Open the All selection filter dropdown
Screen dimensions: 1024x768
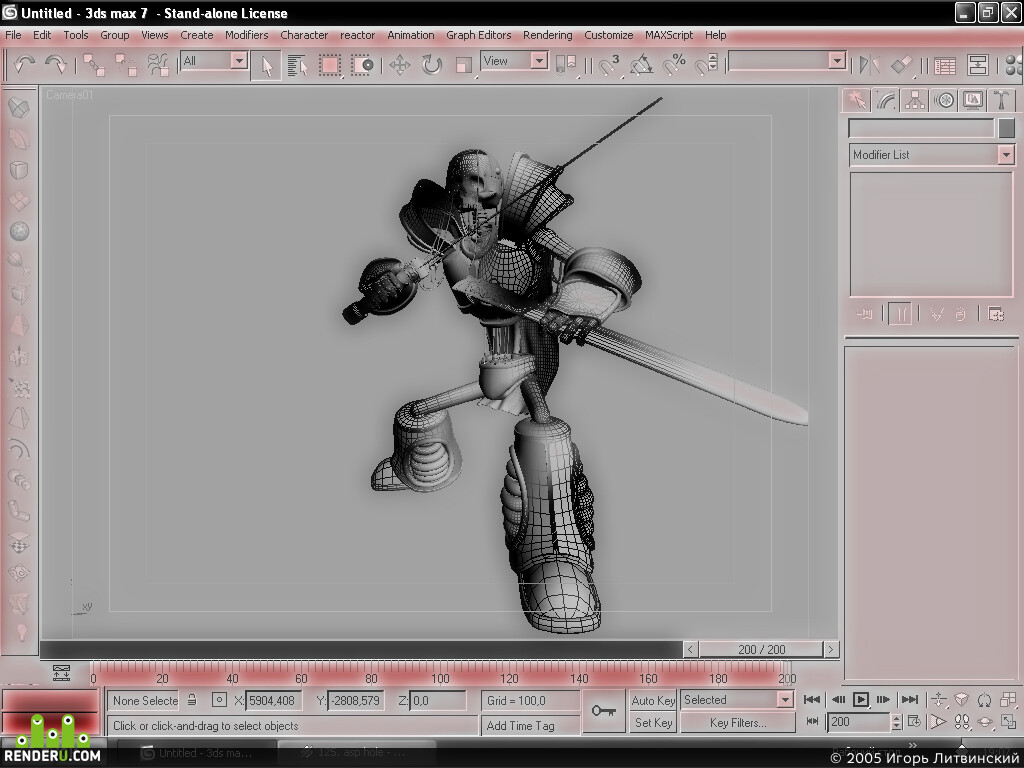(x=214, y=61)
